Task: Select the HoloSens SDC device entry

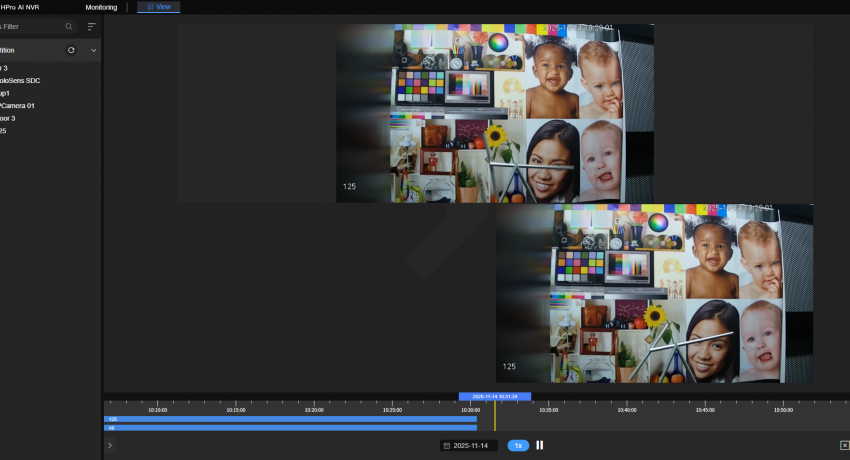Action: [20, 81]
